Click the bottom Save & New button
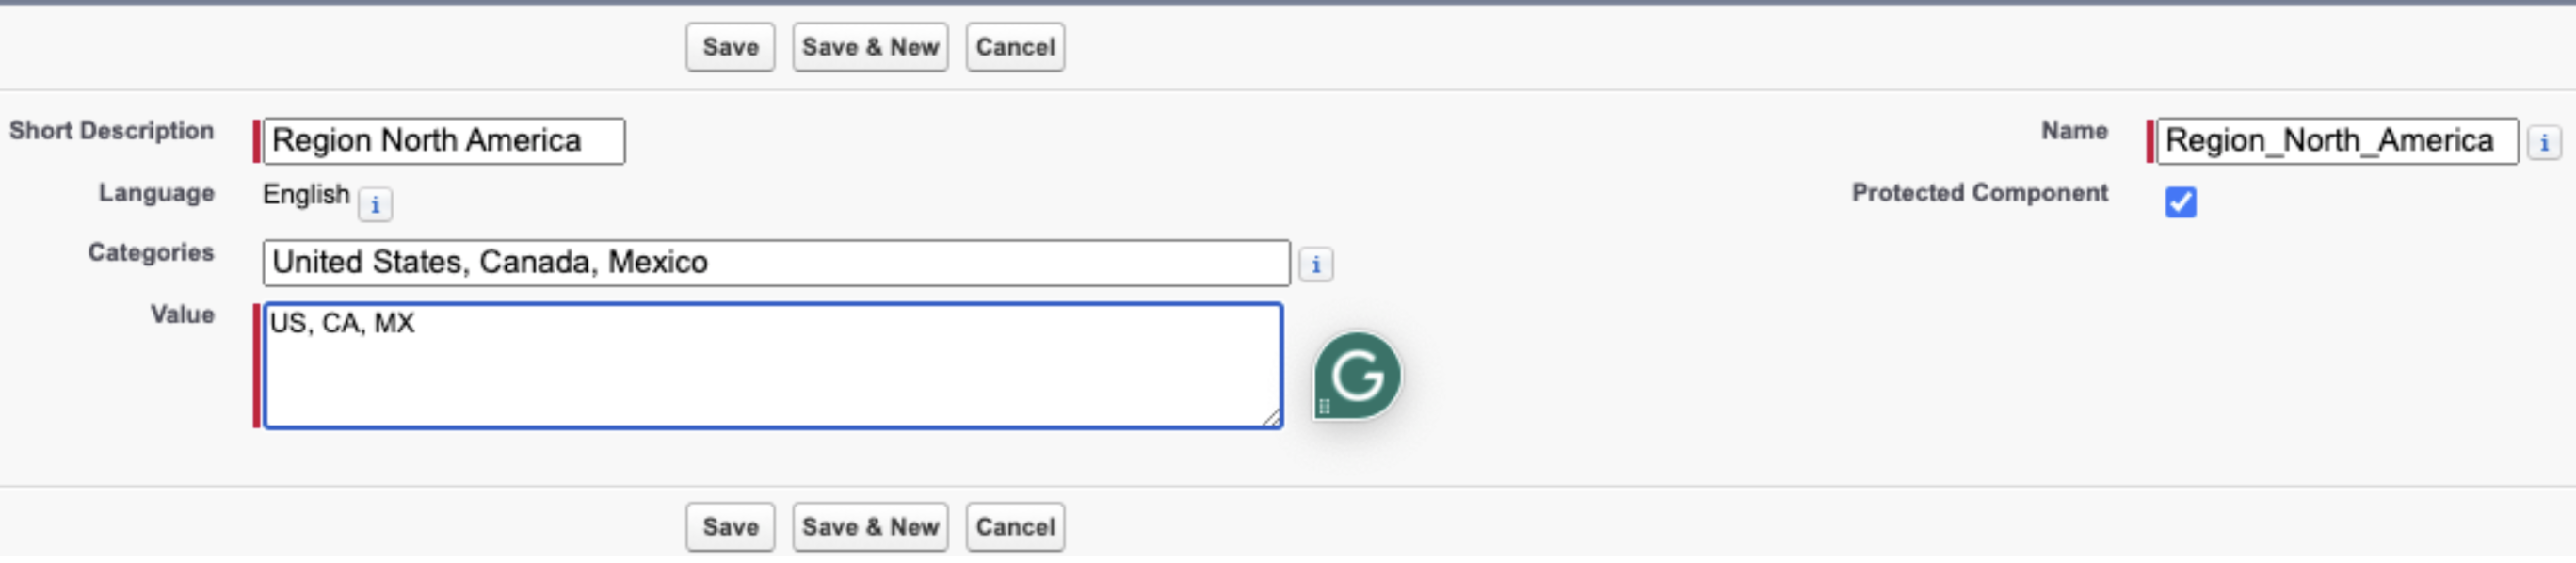This screenshot has width=2576, height=563. coord(870,527)
